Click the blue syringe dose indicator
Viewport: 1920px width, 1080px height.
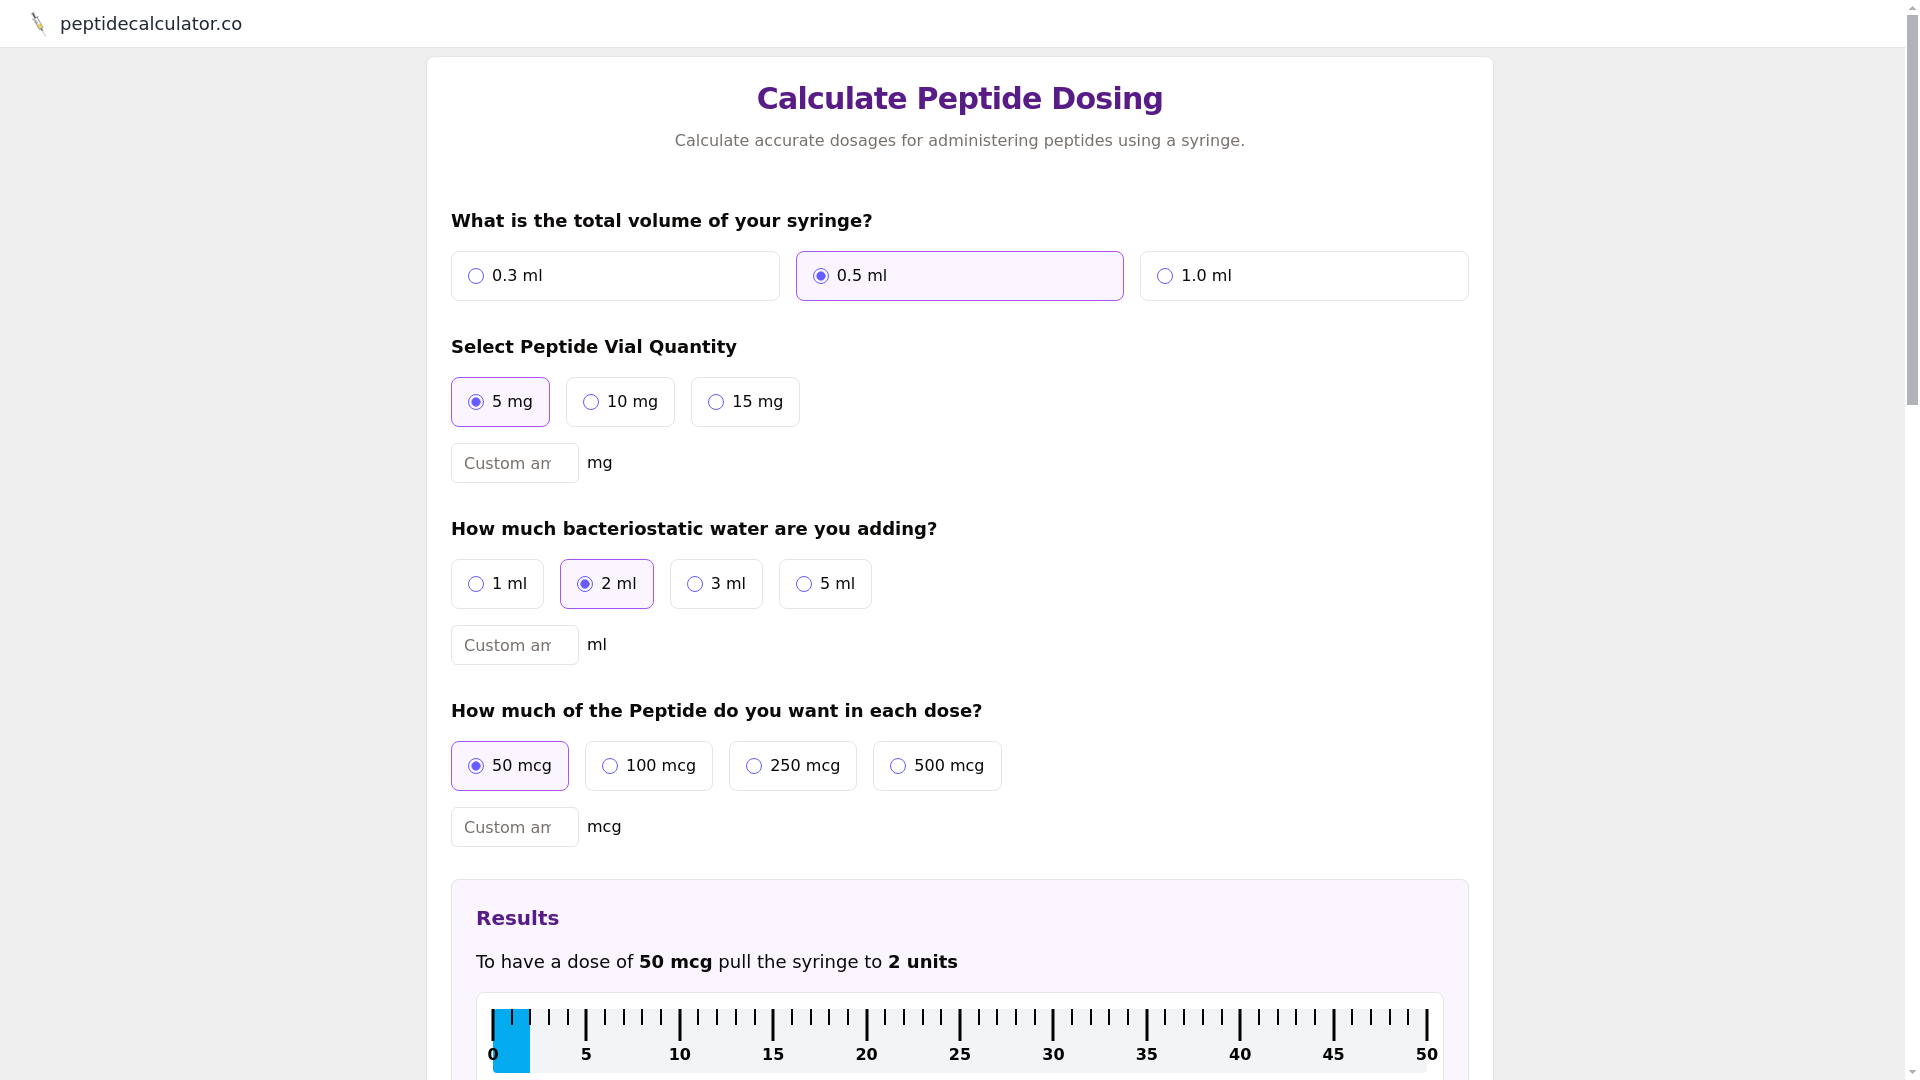click(x=511, y=1040)
